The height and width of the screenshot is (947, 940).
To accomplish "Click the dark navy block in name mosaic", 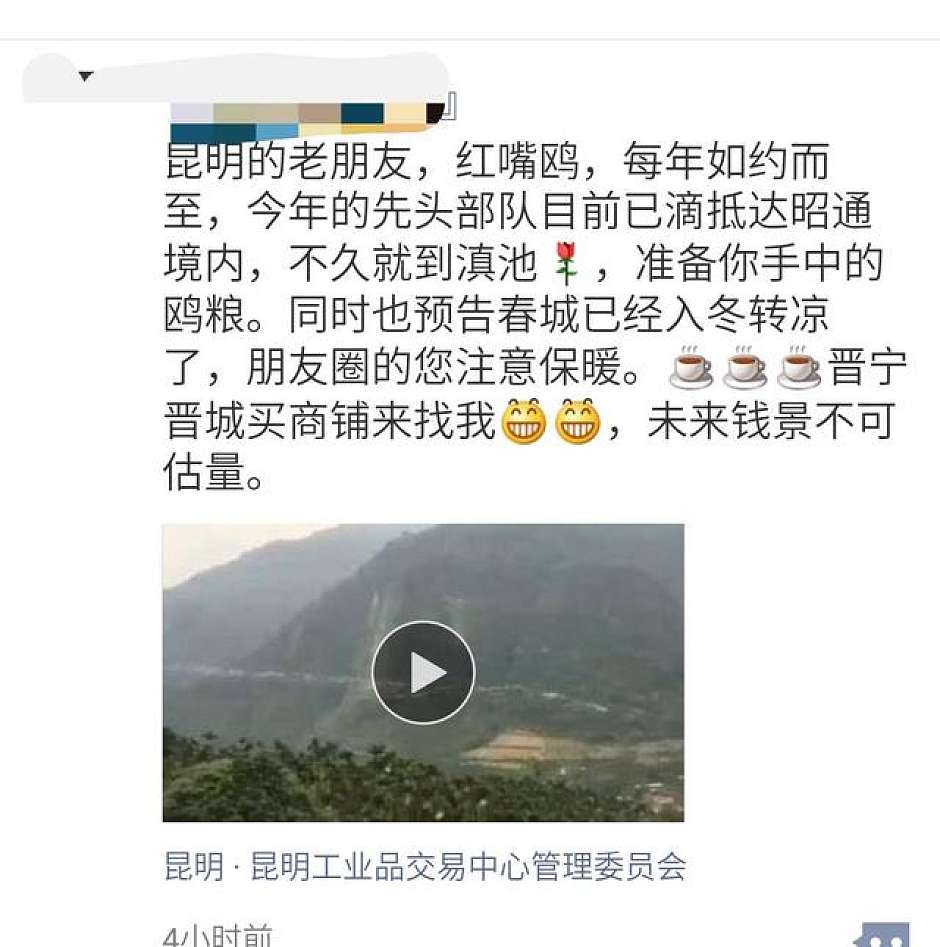I will pyautogui.click(x=362, y=113).
